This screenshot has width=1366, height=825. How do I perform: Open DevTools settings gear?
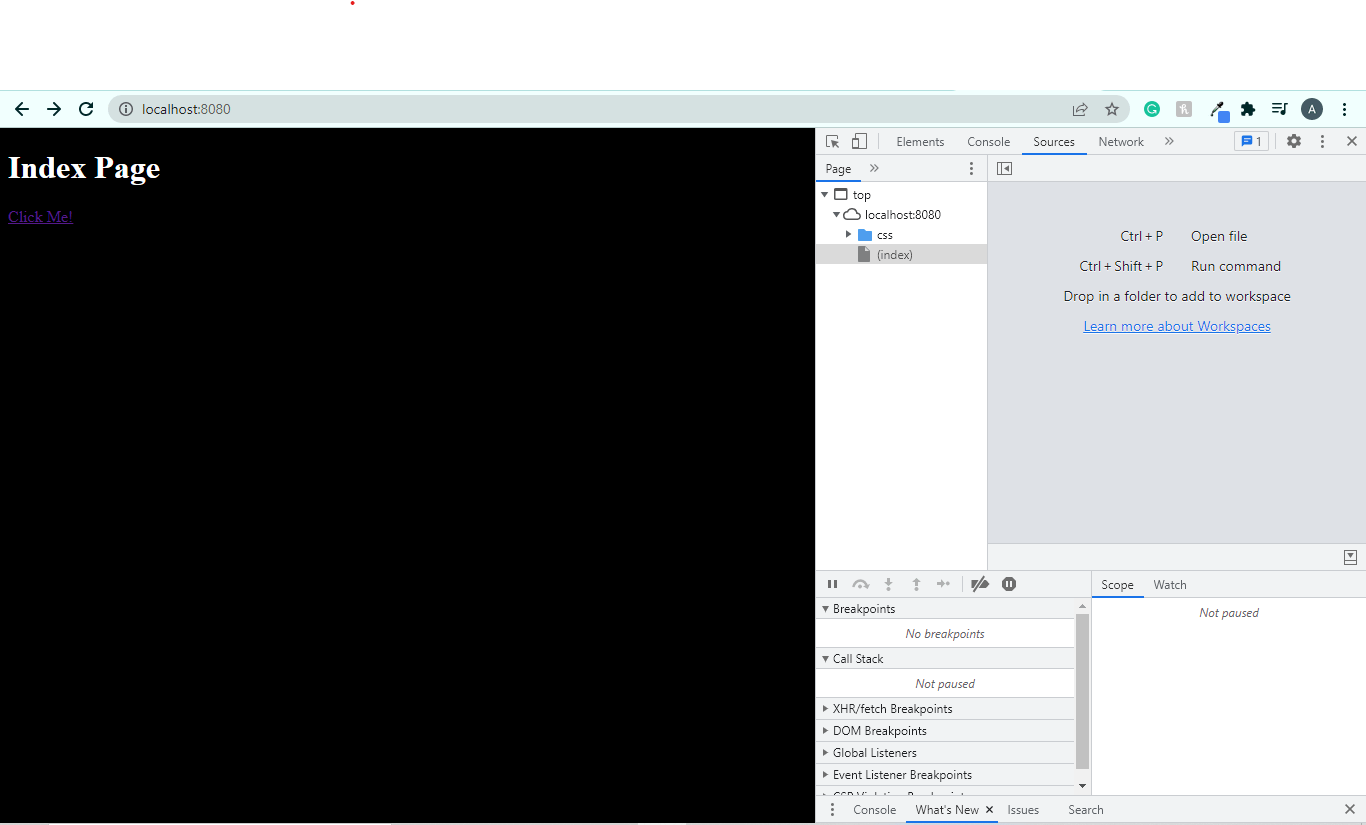[x=1294, y=141]
